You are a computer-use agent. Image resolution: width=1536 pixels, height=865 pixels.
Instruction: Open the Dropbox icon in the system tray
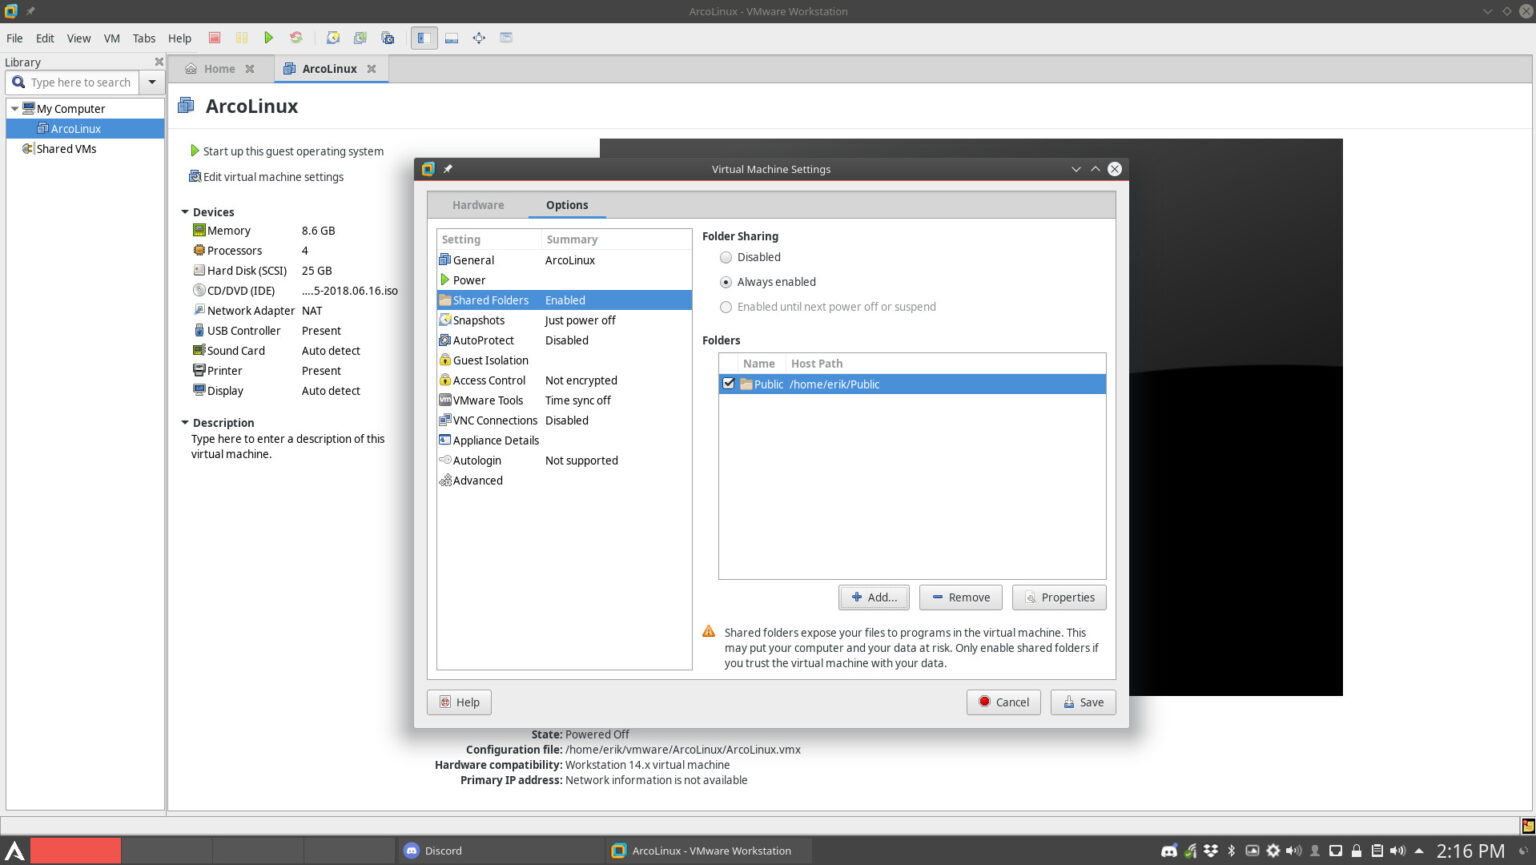pos(1212,850)
